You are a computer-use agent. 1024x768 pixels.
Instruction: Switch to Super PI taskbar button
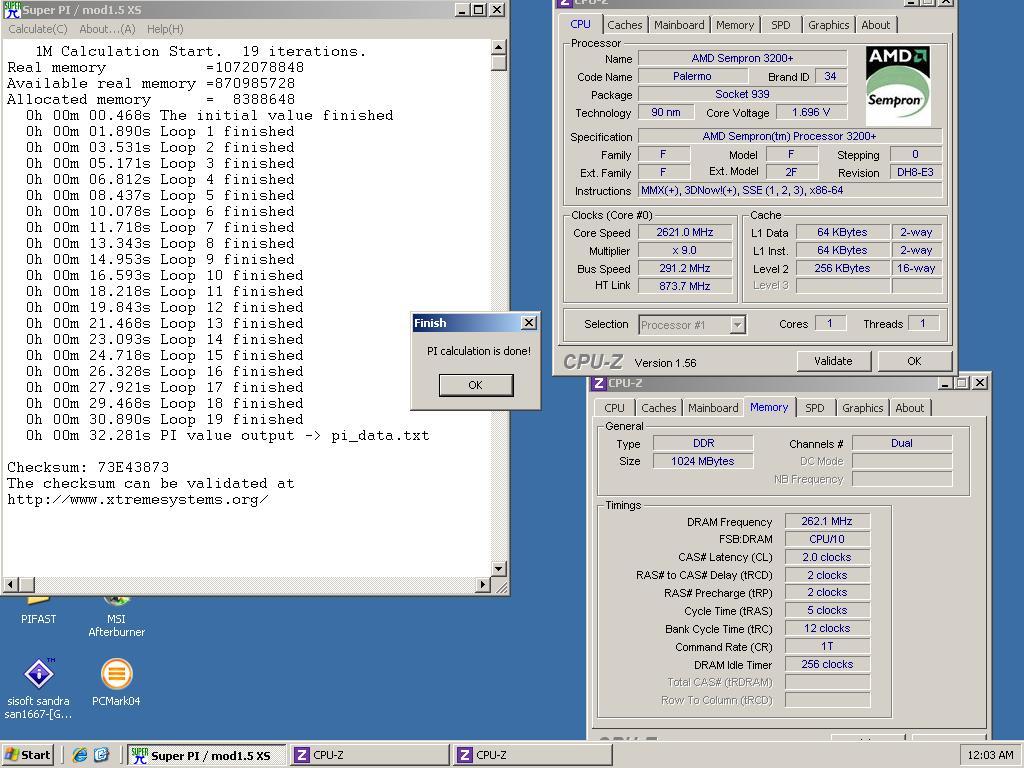click(x=206, y=756)
